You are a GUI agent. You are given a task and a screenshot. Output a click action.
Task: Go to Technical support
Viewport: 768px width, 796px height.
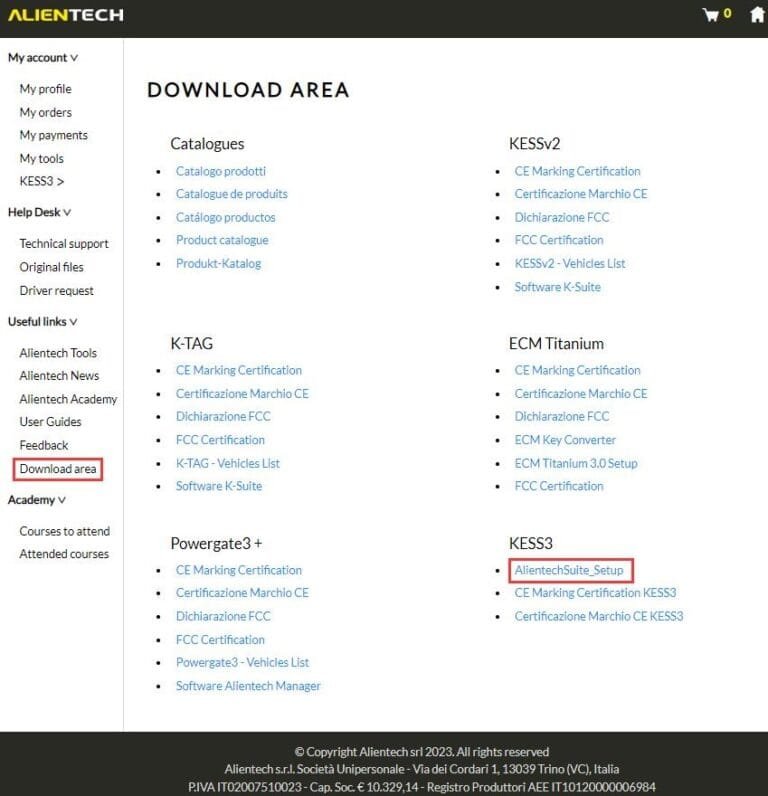click(x=64, y=244)
